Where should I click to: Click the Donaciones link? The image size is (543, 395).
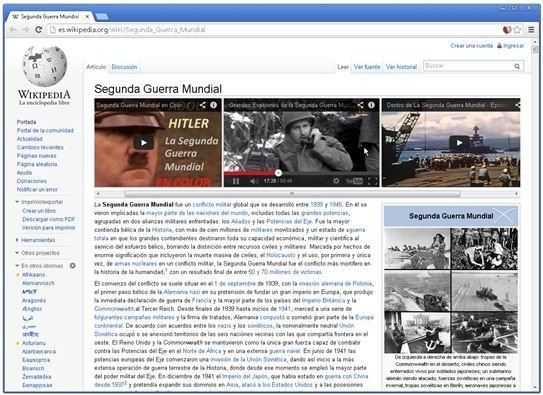pyautogui.click(x=32, y=181)
